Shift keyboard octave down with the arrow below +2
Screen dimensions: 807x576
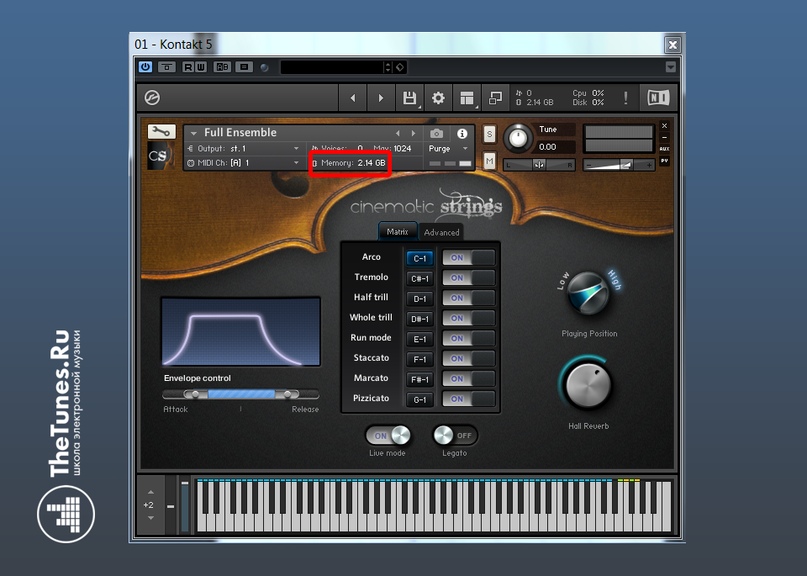pyautogui.click(x=150, y=517)
